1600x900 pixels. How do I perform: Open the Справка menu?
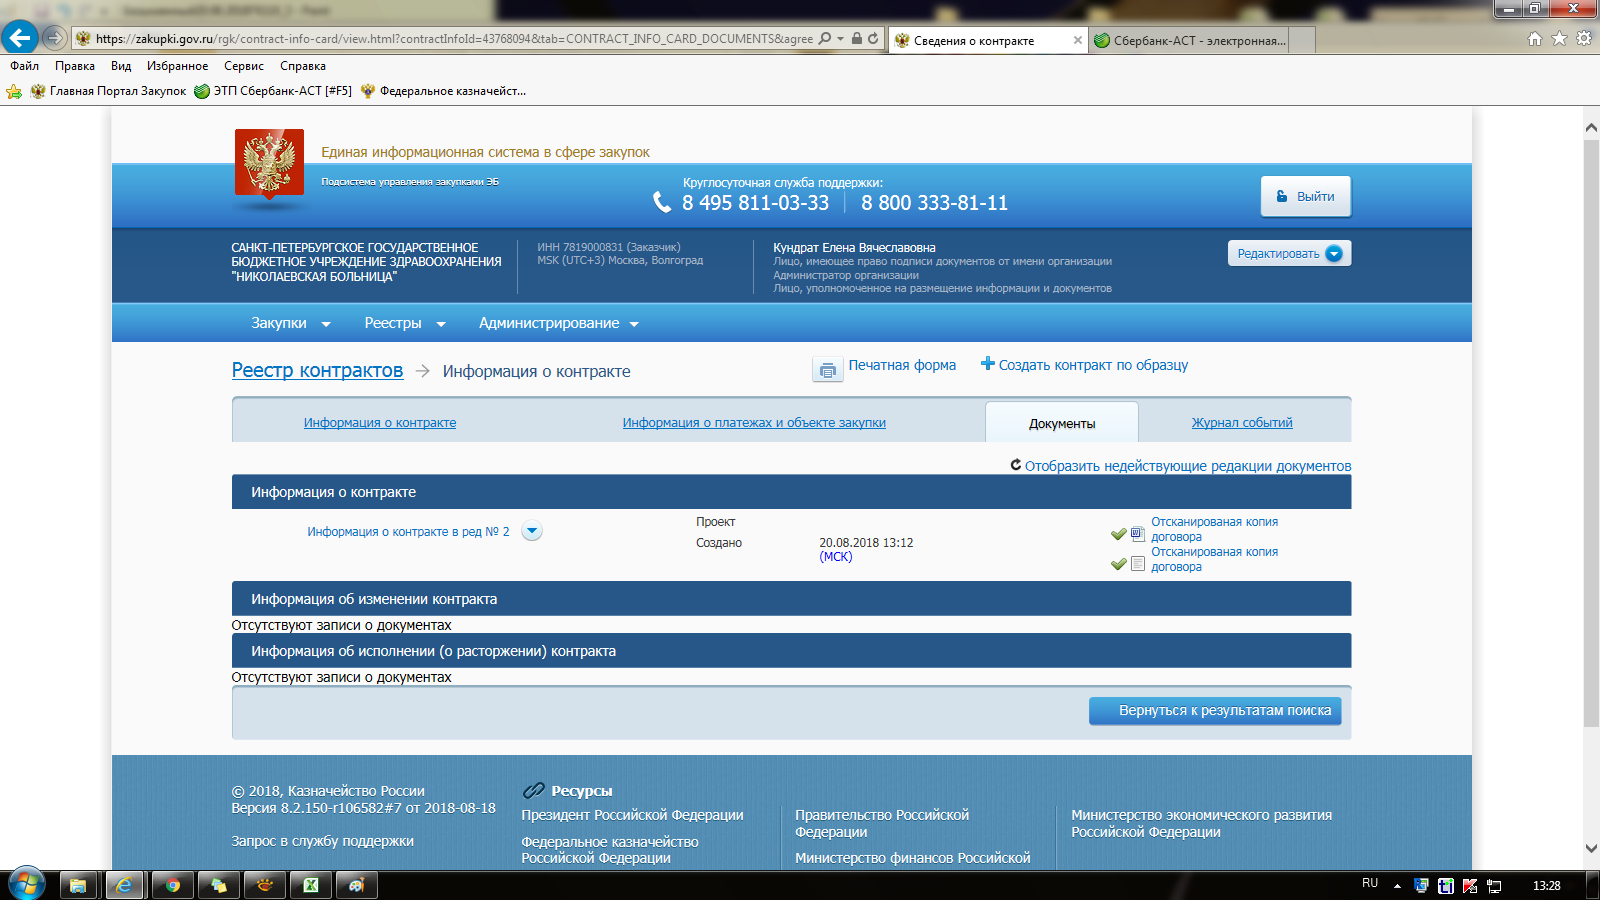coord(303,66)
